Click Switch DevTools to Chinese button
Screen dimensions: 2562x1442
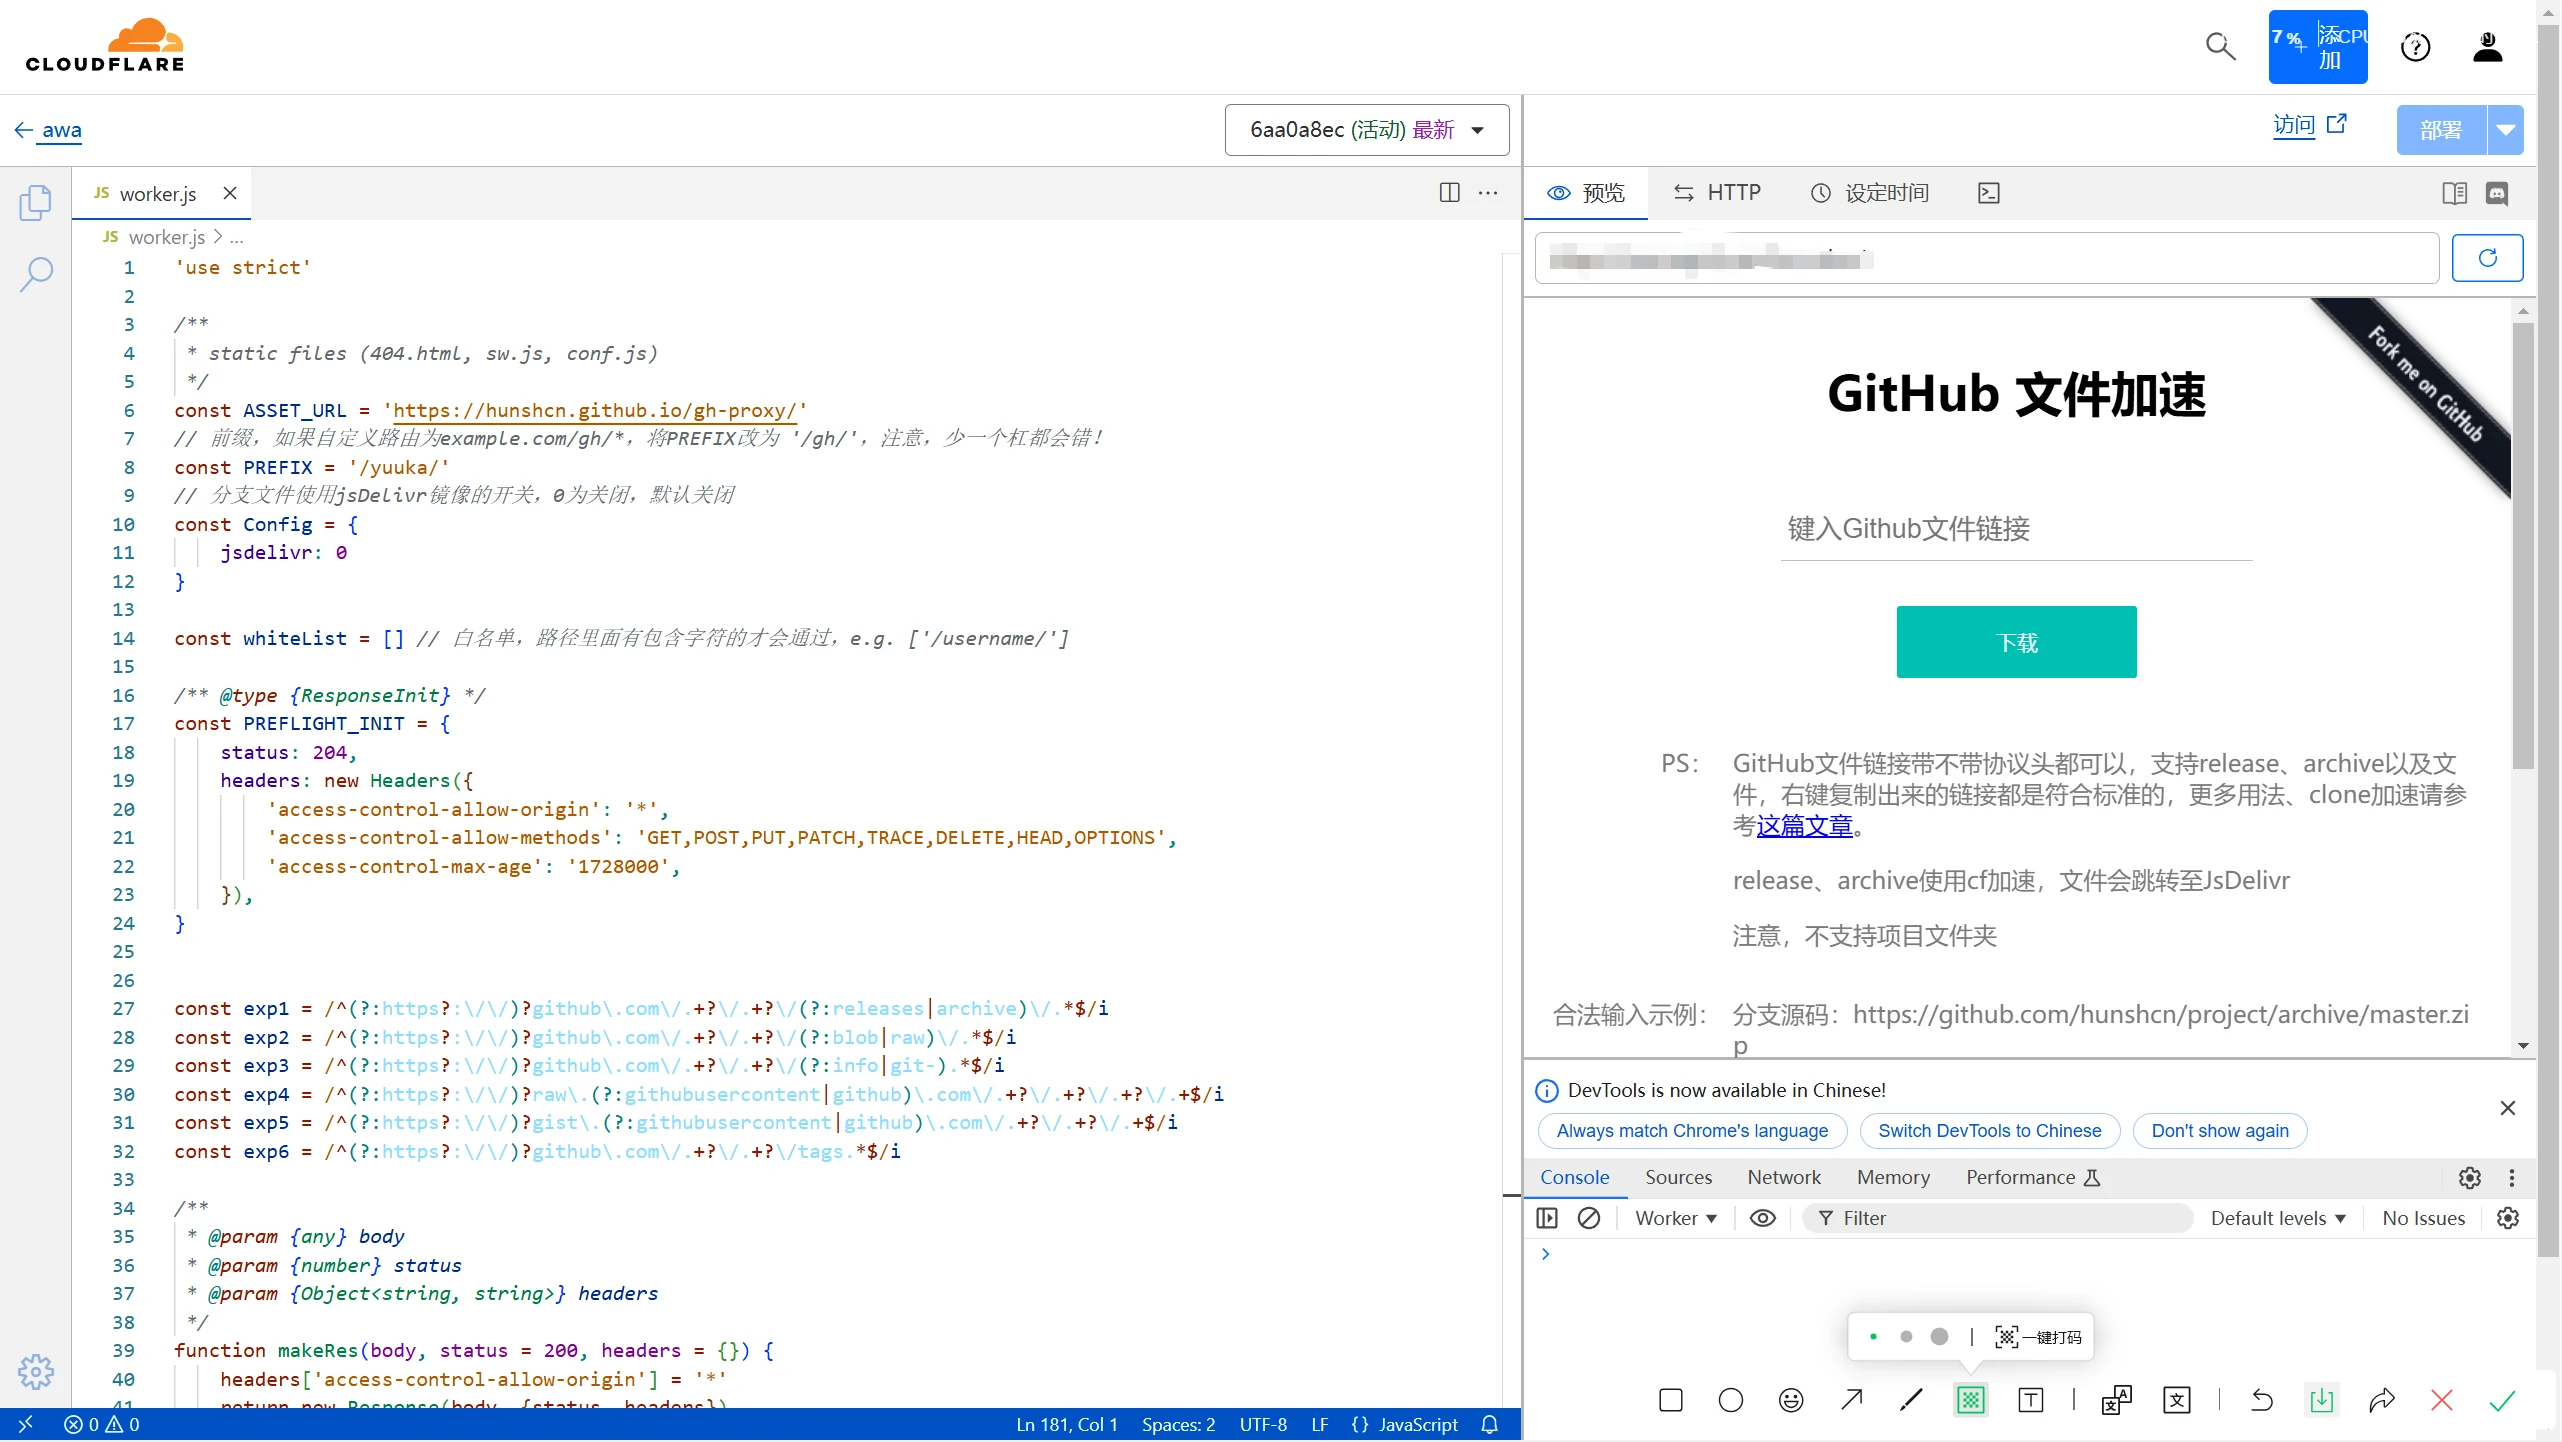(x=1989, y=1131)
